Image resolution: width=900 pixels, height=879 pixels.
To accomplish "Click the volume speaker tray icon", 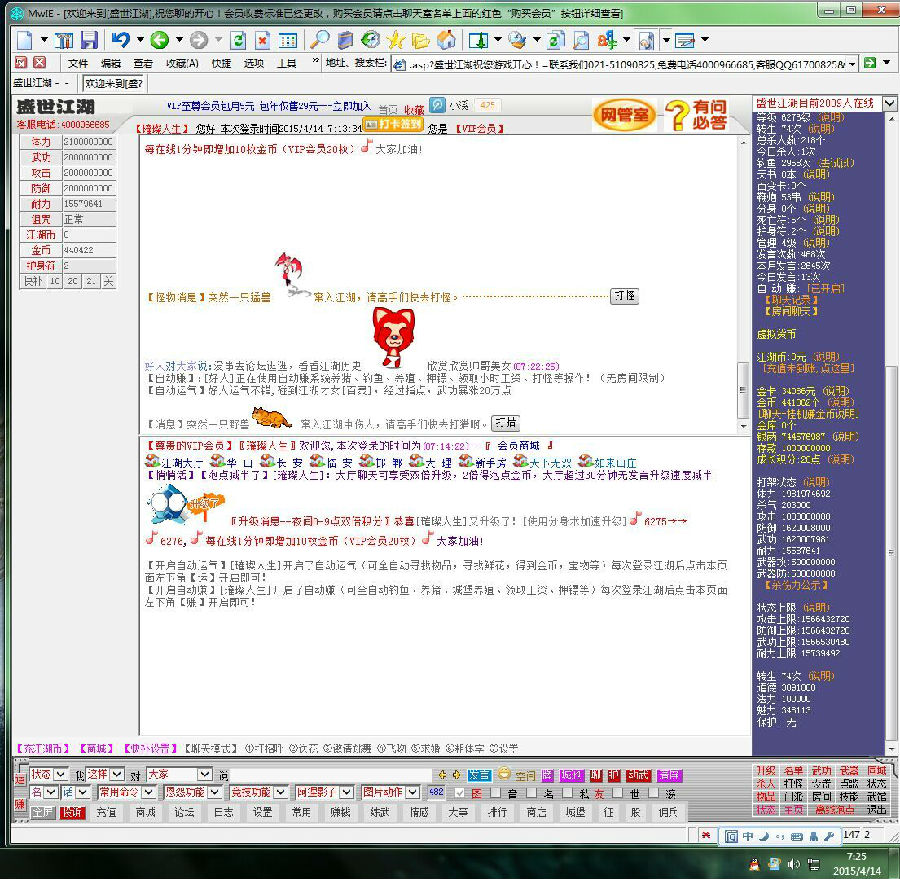I will point(794,864).
